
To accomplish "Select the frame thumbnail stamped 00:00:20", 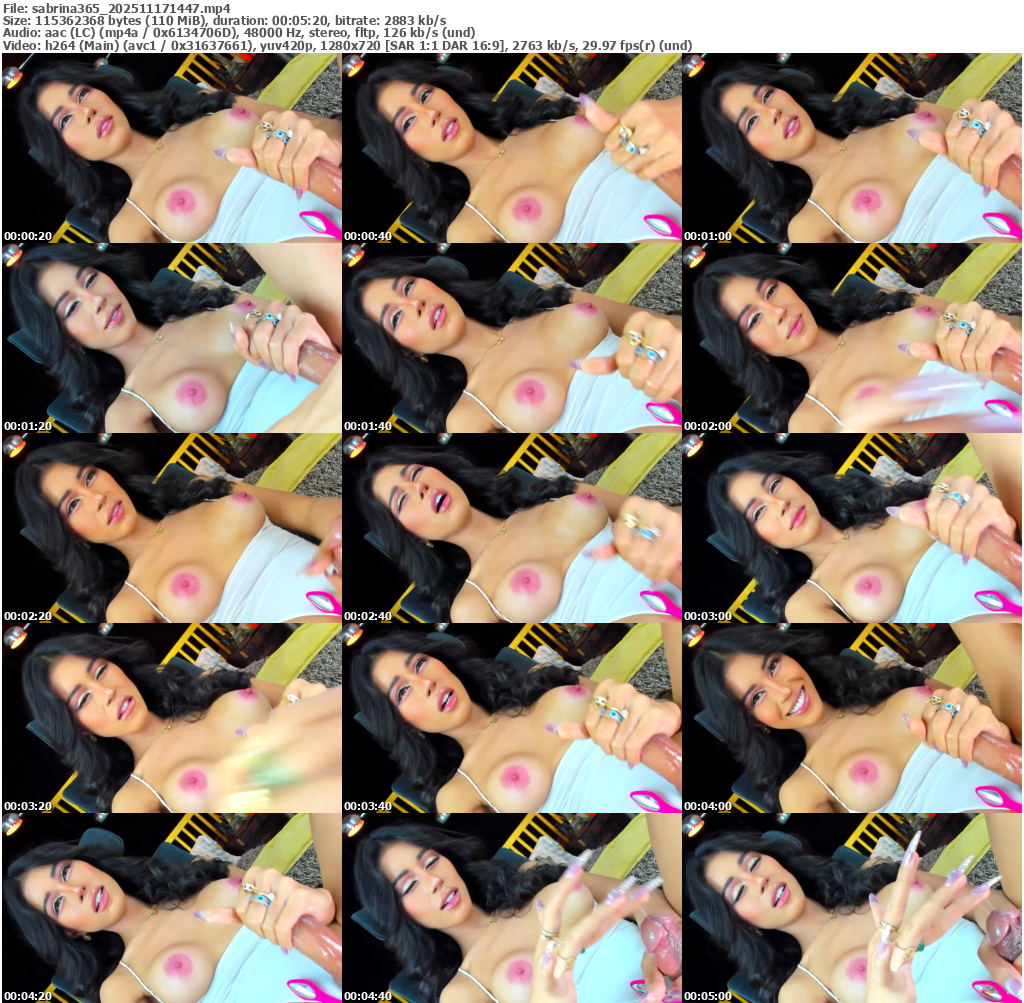I will [172, 148].
